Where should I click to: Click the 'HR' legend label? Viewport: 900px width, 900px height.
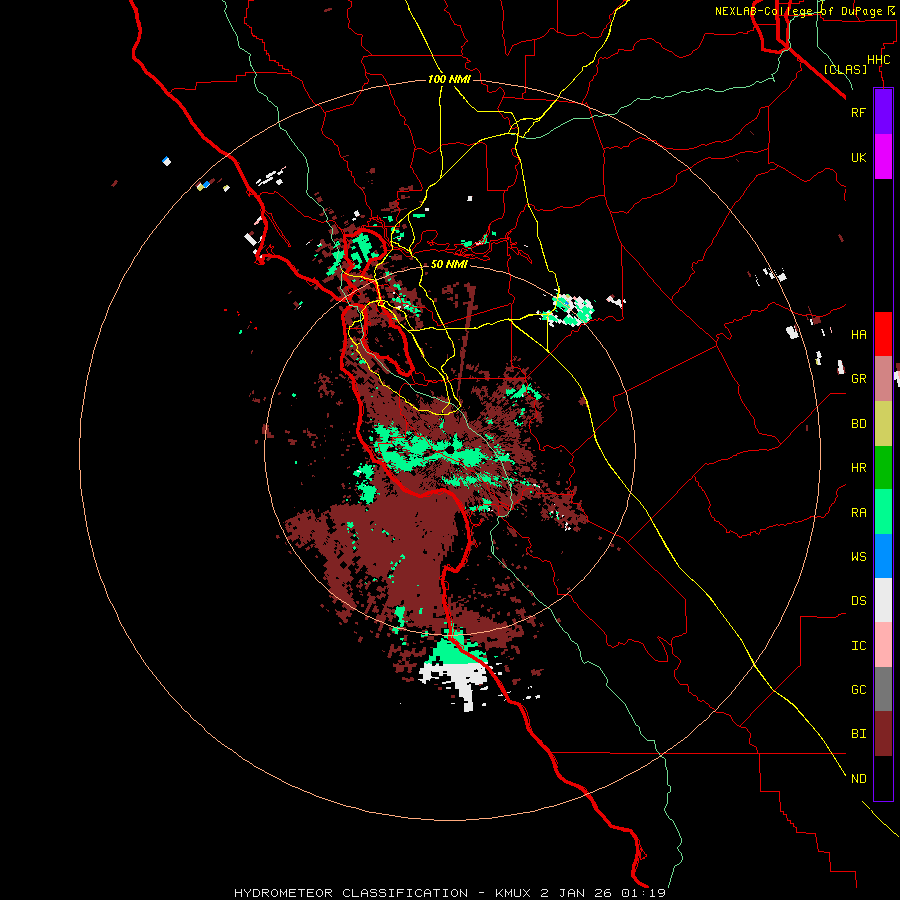(x=858, y=468)
